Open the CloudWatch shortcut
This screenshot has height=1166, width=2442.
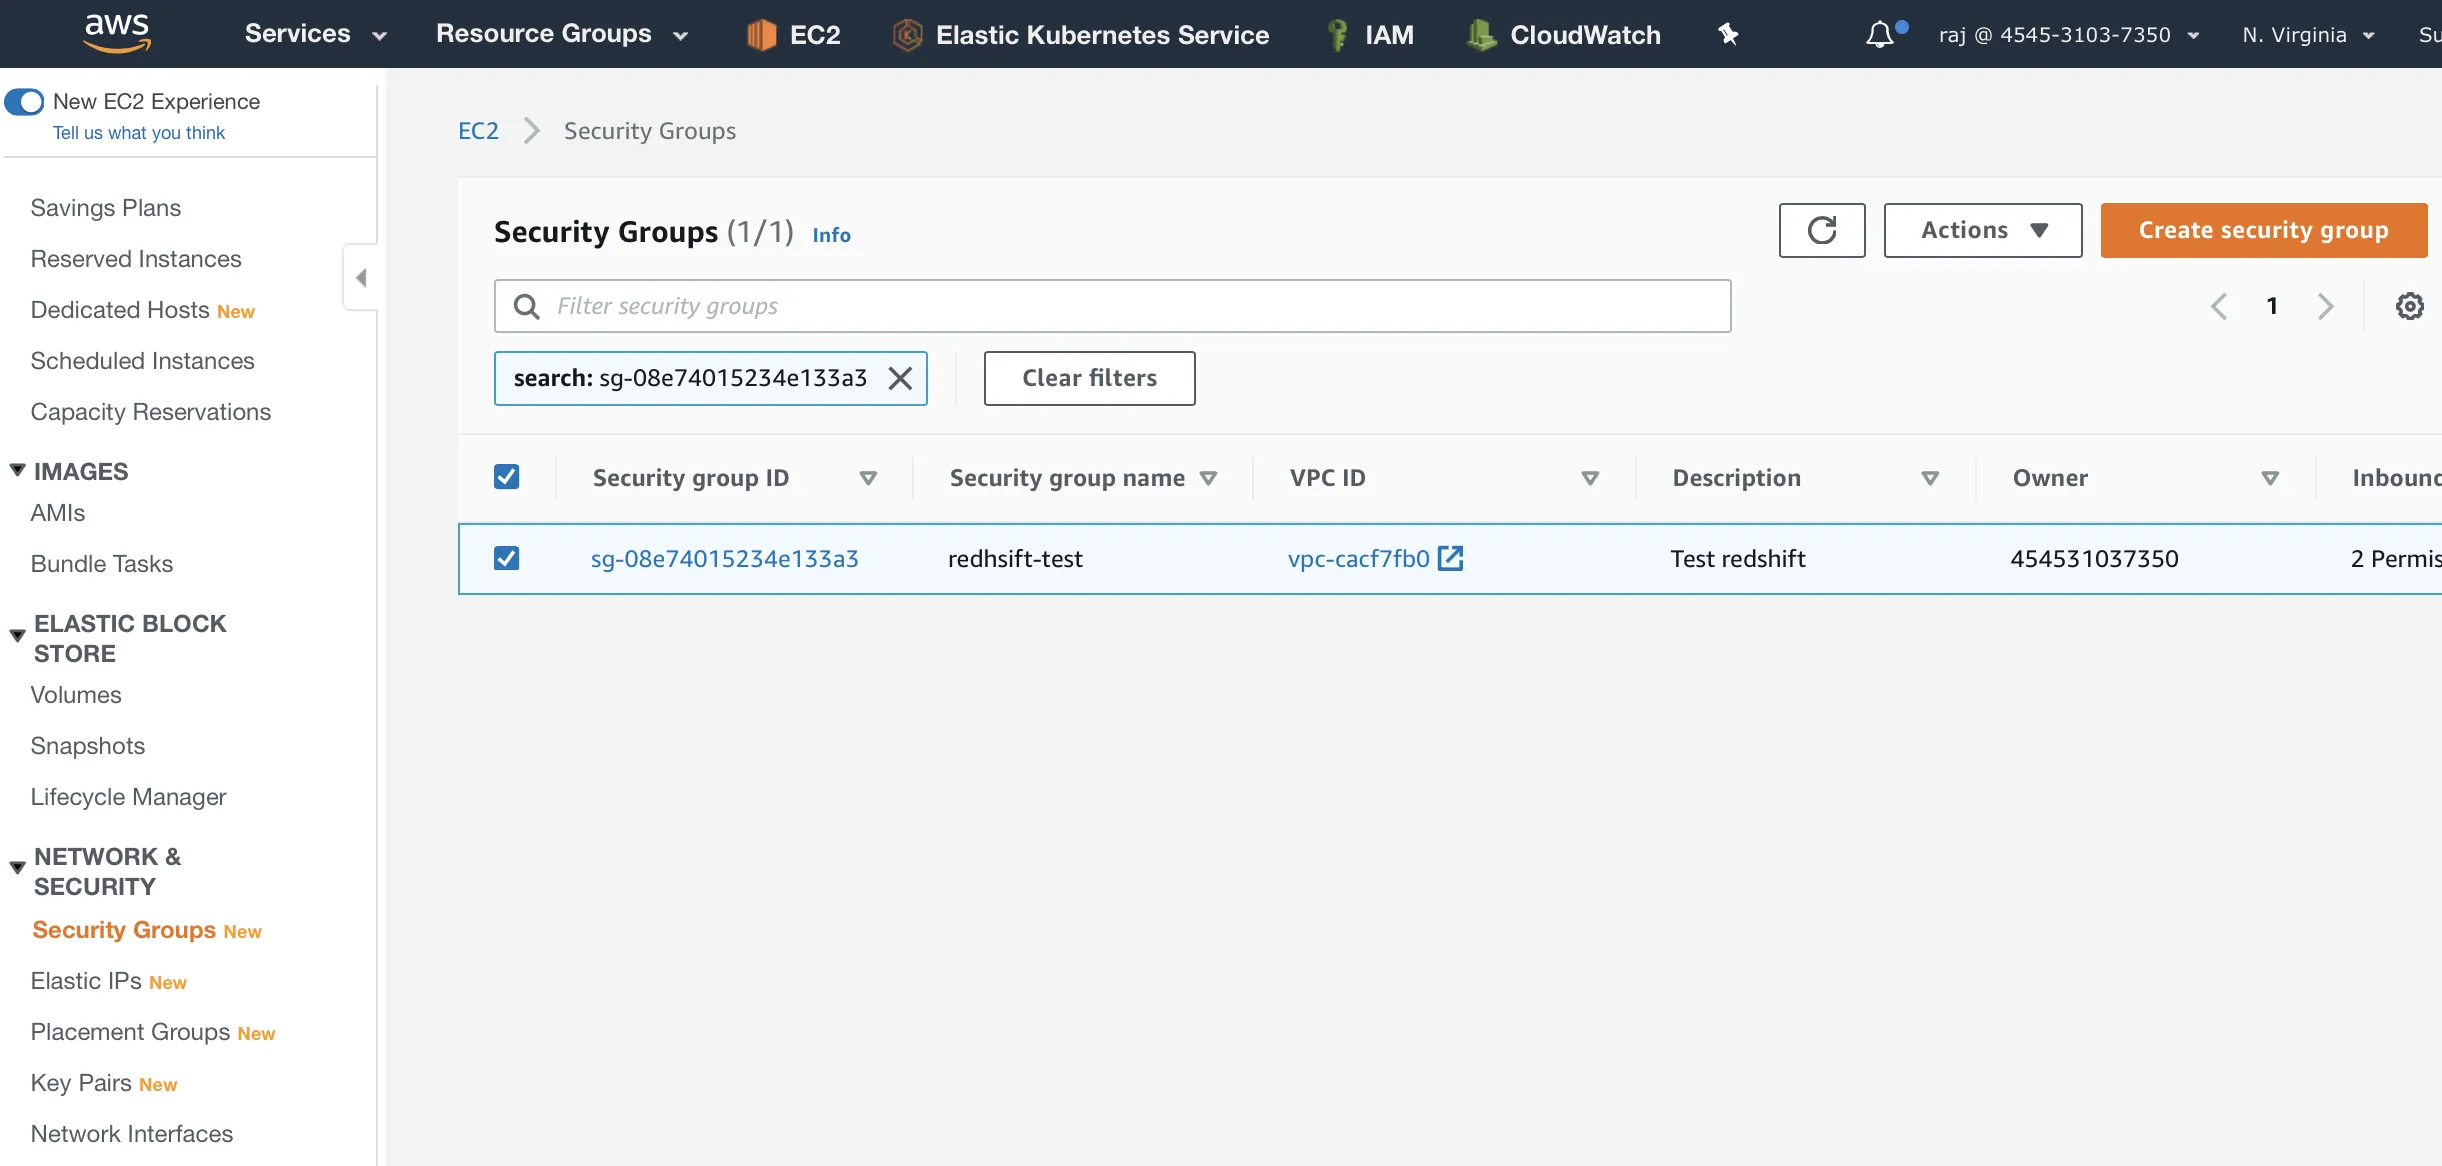click(1564, 35)
